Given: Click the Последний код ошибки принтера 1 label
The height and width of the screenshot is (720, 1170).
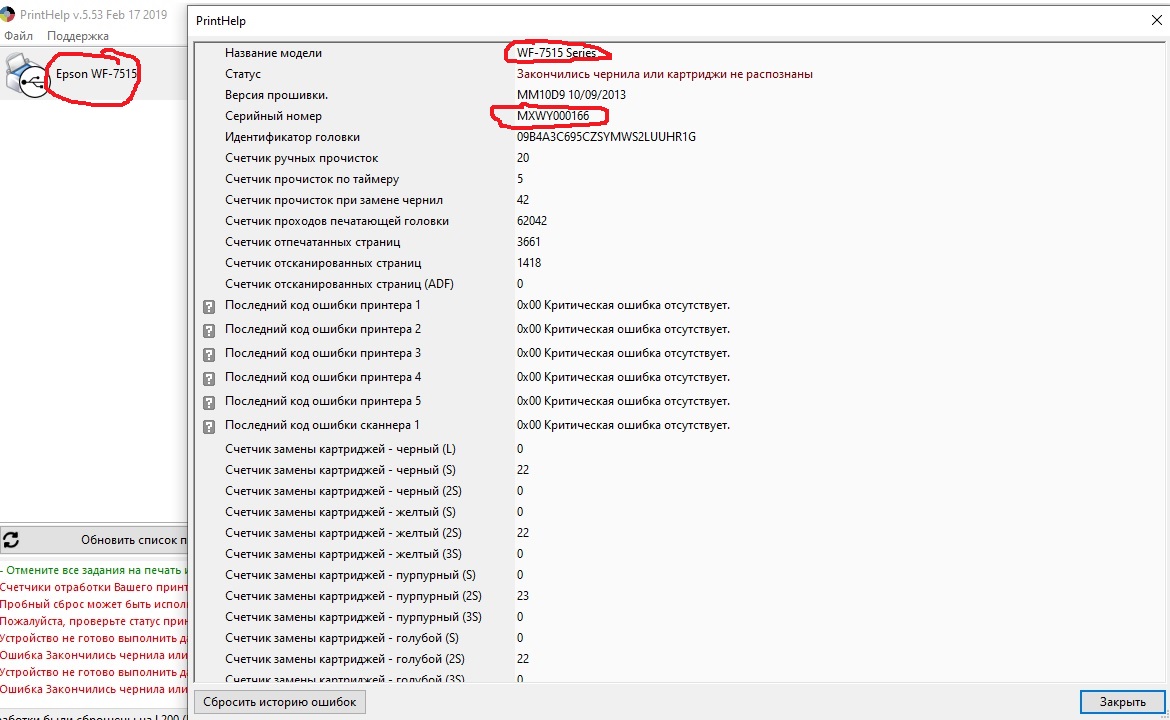Looking at the screenshot, I should (x=322, y=305).
